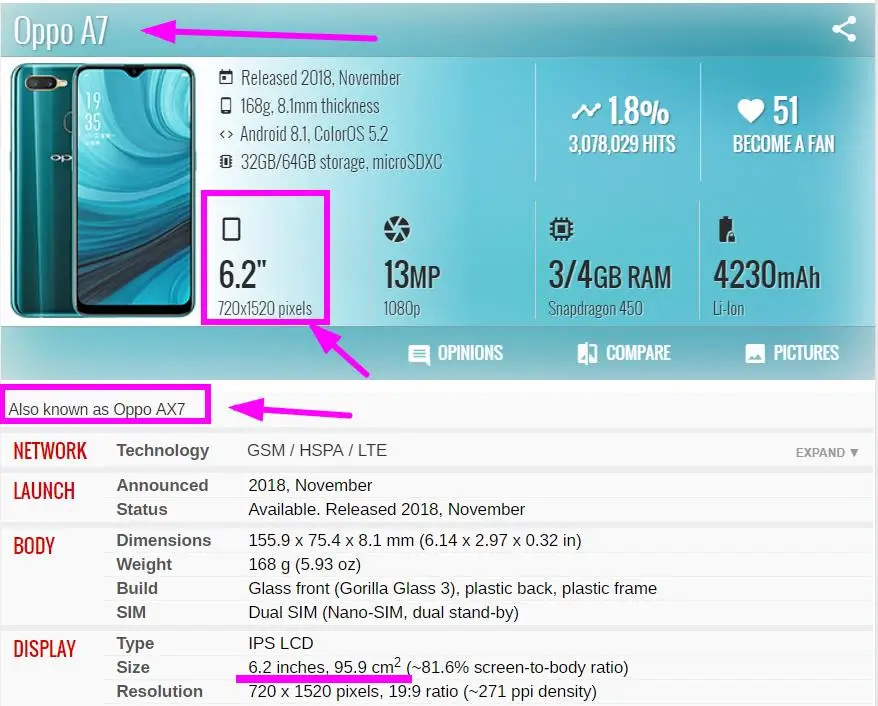Click the Snapdragon 450 text
This screenshot has width=878, height=706.
595,308
